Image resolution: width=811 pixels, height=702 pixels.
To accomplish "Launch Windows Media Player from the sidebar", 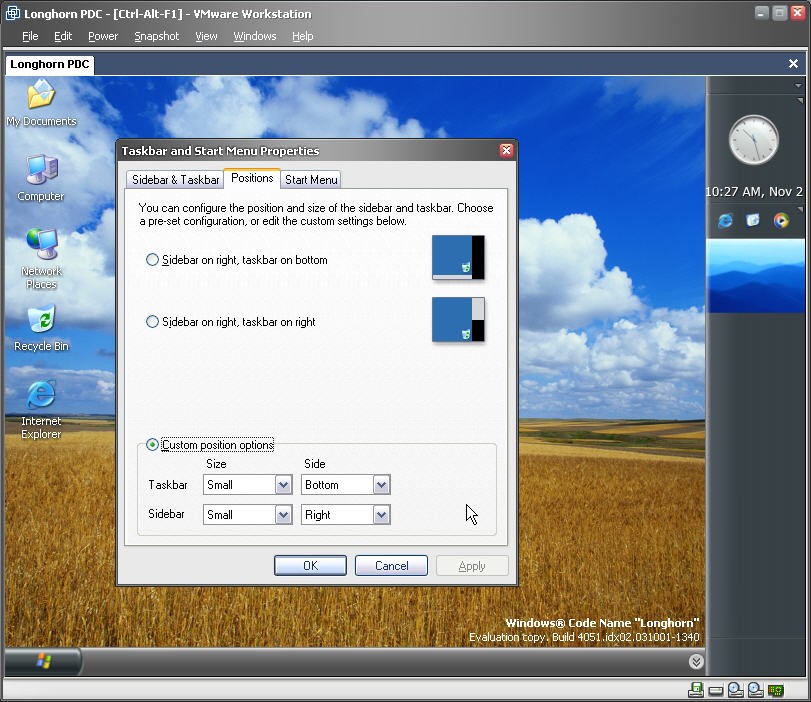I will coord(781,220).
